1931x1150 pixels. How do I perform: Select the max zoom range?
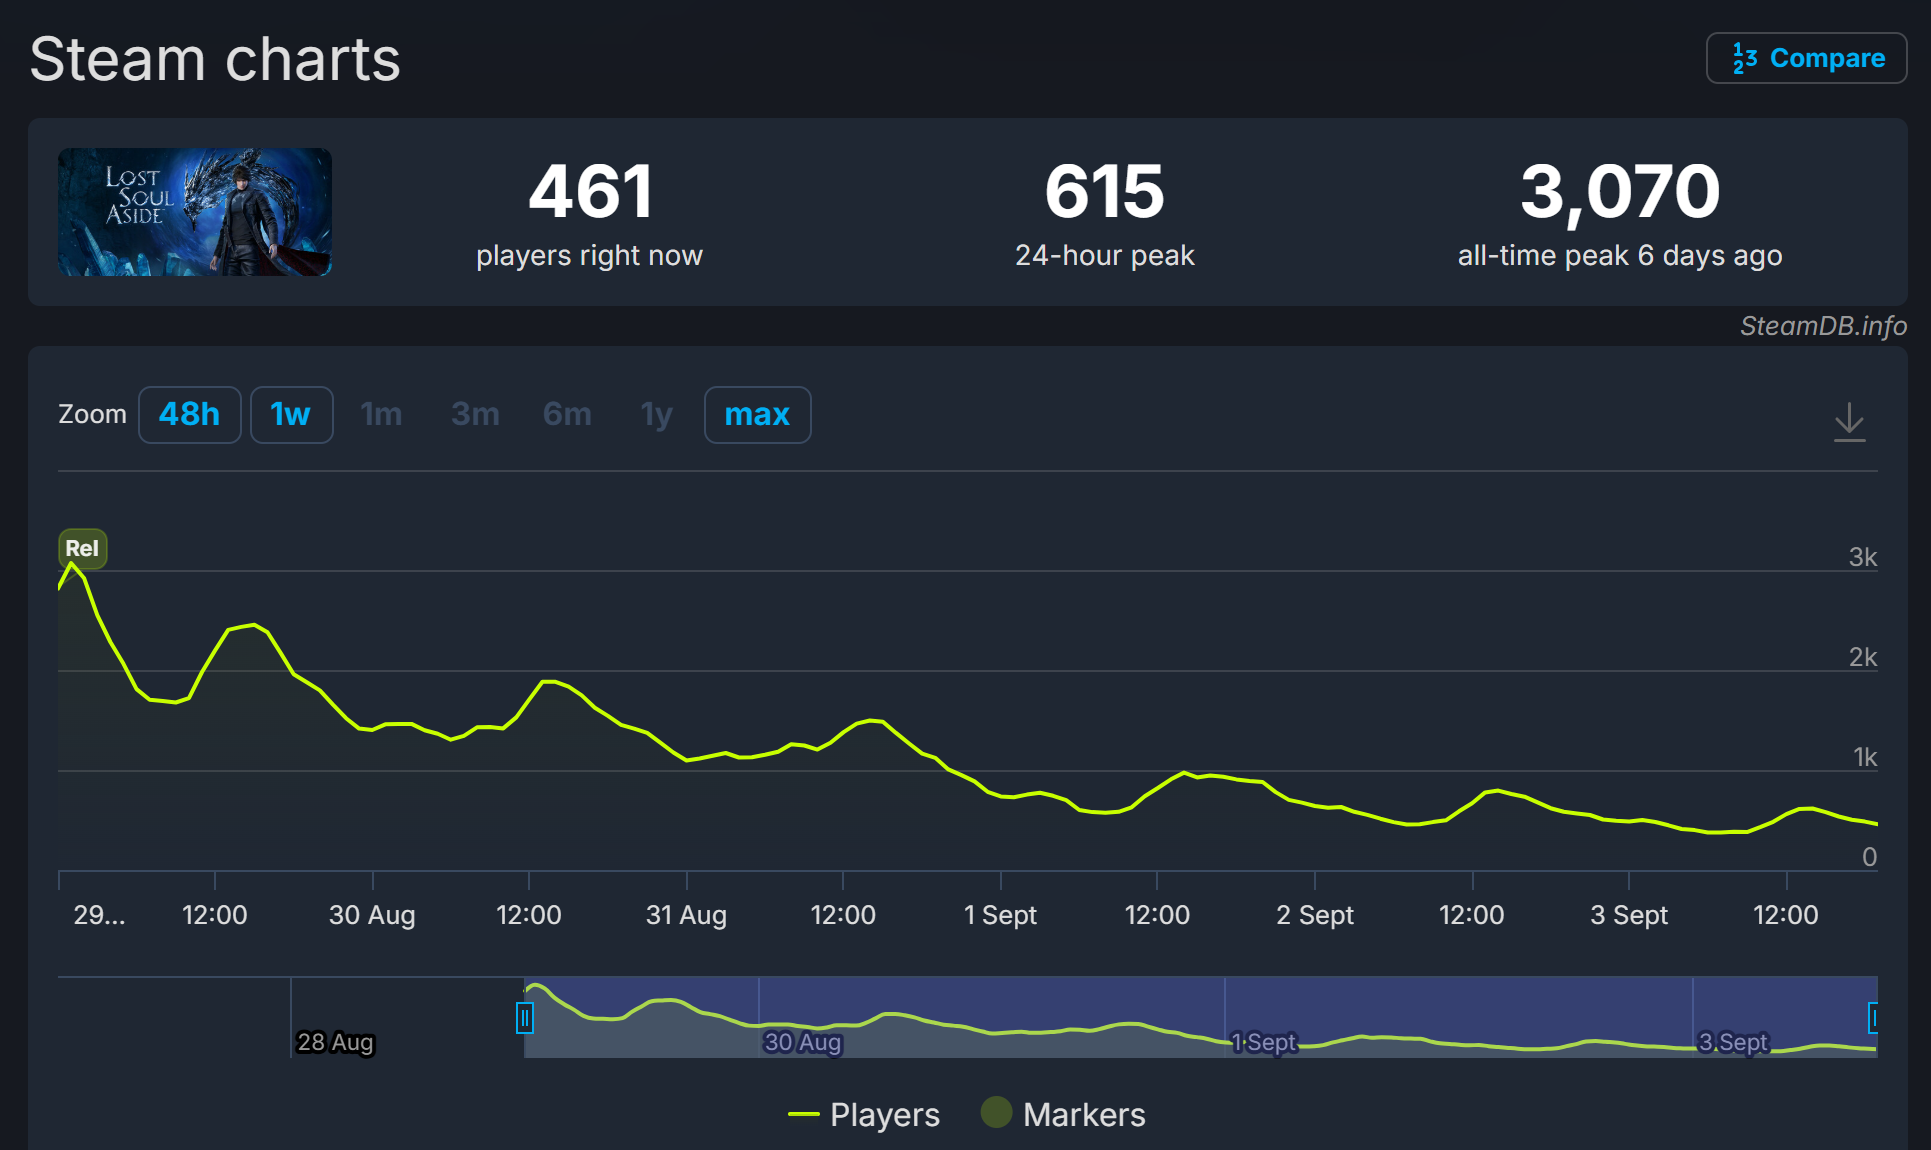click(757, 414)
